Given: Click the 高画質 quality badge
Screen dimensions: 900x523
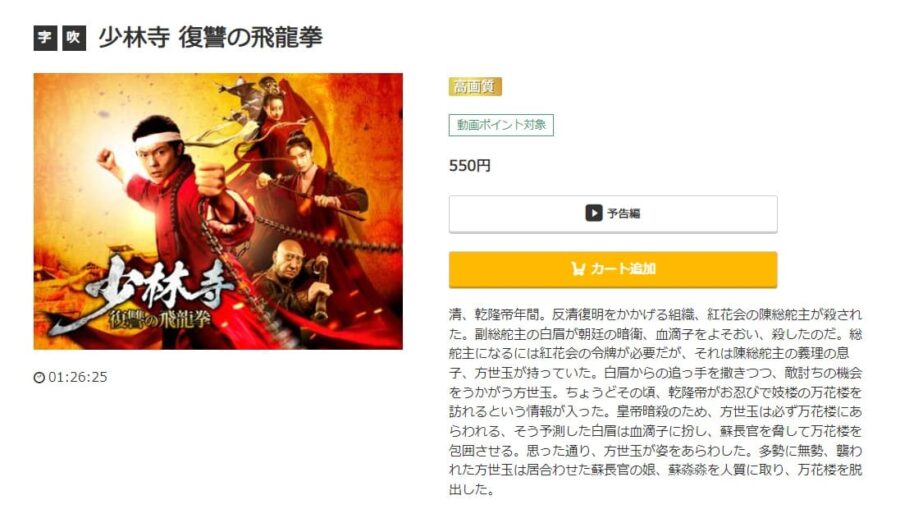Looking at the screenshot, I should (x=475, y=87).
